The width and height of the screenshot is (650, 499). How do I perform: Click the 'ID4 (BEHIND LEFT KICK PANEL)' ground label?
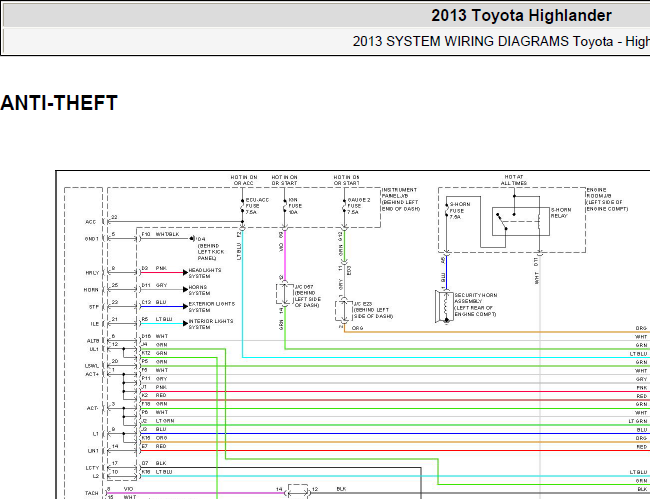(210, 249)
